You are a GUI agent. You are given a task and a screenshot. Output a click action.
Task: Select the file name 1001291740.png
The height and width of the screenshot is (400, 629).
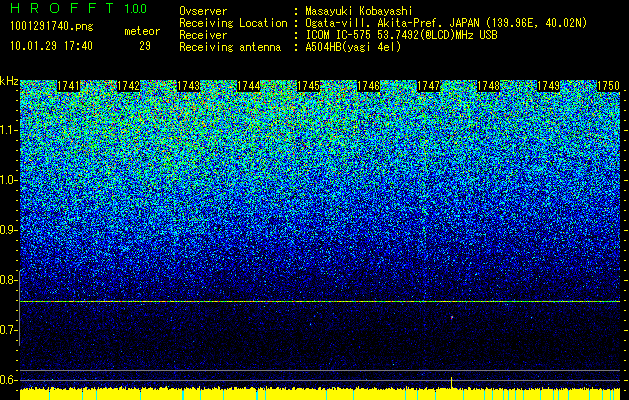[52, 27]
